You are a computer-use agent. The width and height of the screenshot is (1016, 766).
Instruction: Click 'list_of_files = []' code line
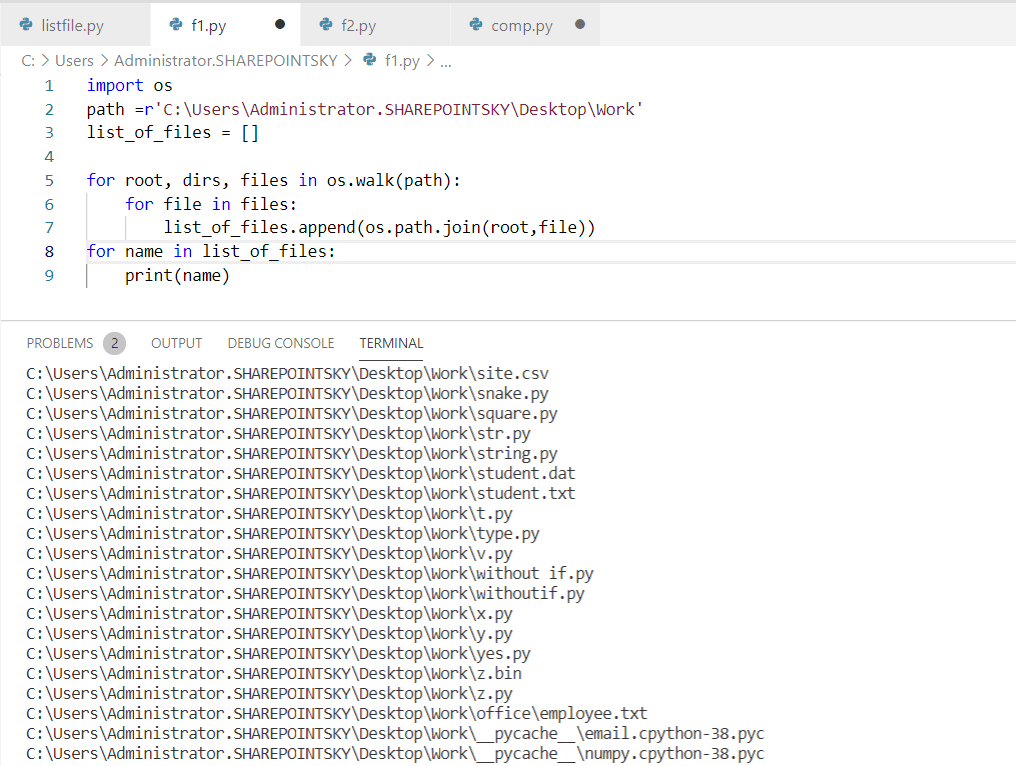coord(173,133)
